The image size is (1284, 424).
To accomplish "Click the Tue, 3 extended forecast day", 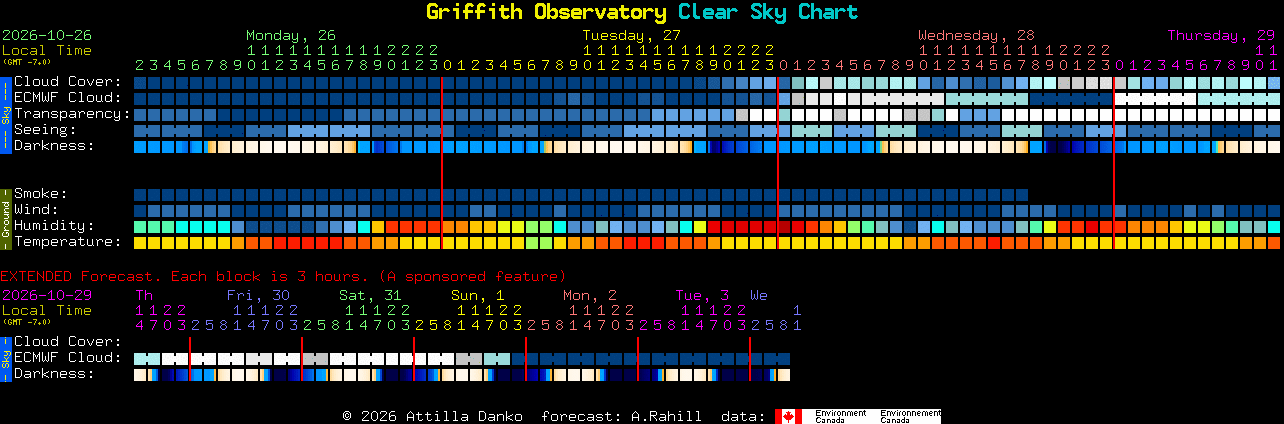I will click(x=702, y=295).
